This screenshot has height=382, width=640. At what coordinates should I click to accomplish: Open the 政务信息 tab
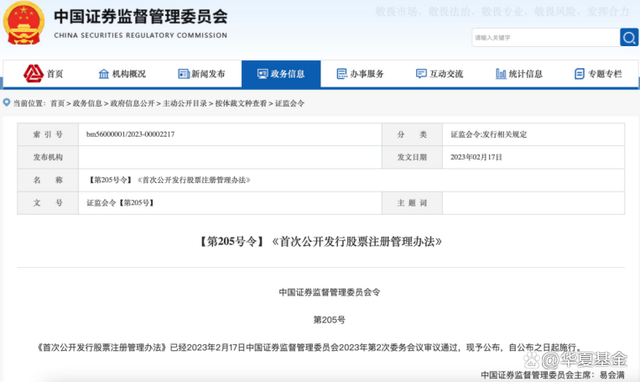coord(281,74)
